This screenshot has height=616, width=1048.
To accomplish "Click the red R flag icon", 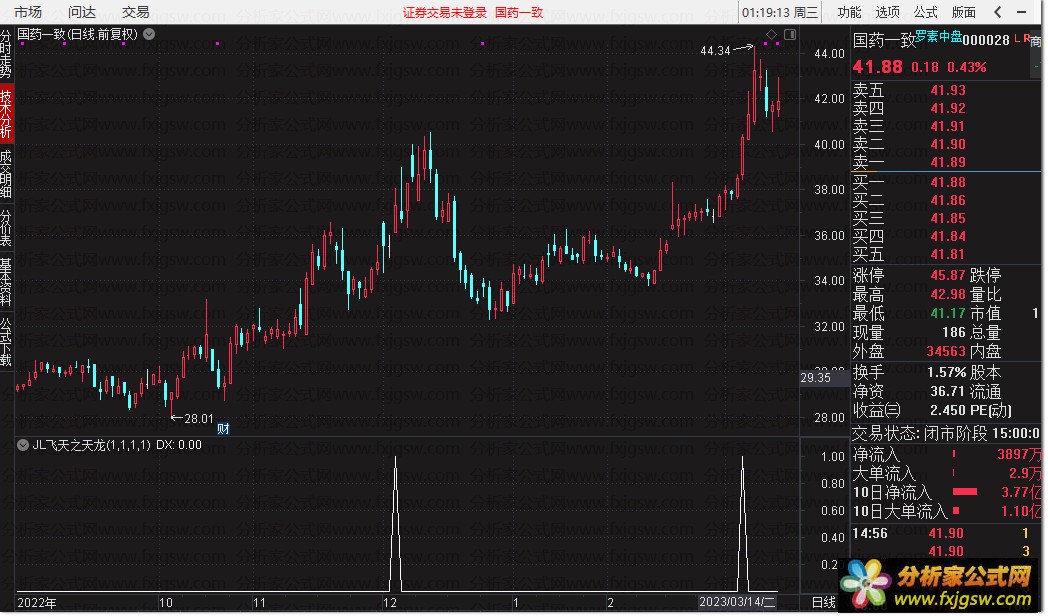I will pos(1026,39).
